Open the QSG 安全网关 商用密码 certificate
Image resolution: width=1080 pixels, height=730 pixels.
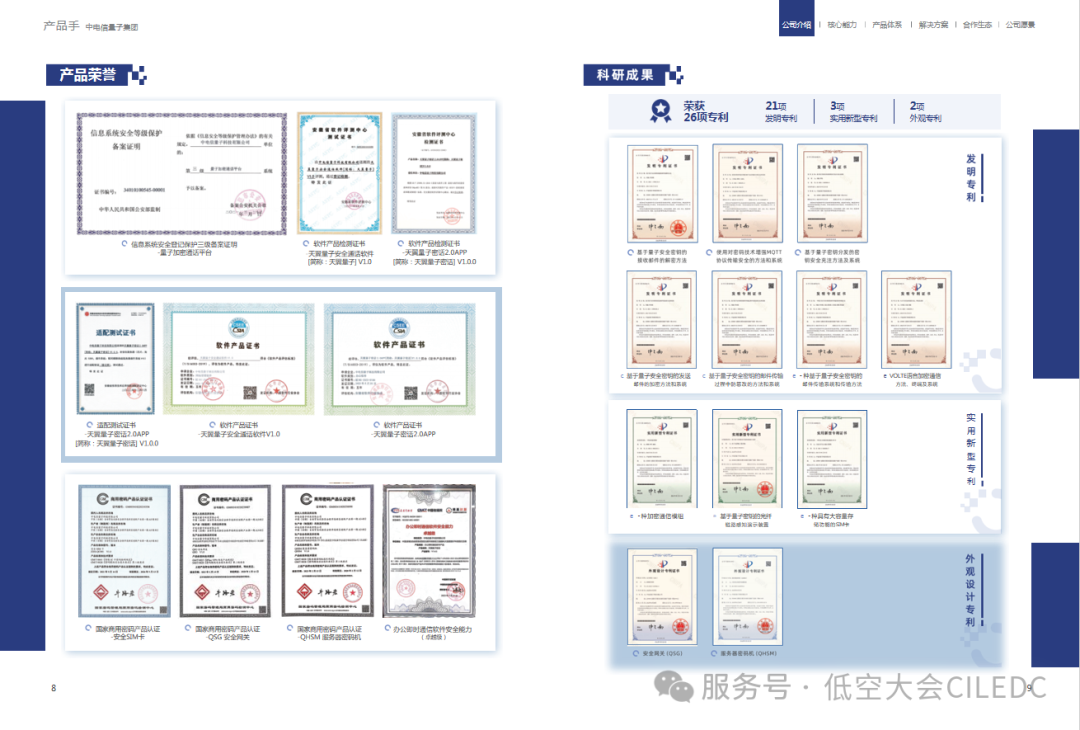[x=225, y=551]
